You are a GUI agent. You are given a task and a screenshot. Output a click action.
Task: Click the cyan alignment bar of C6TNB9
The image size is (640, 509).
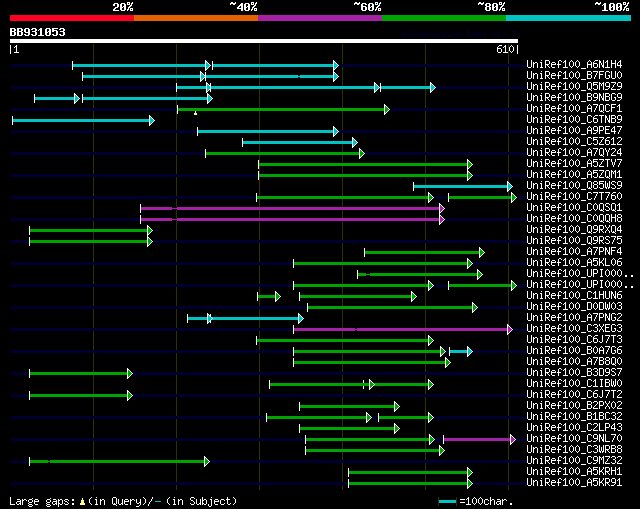coord(83,120)
